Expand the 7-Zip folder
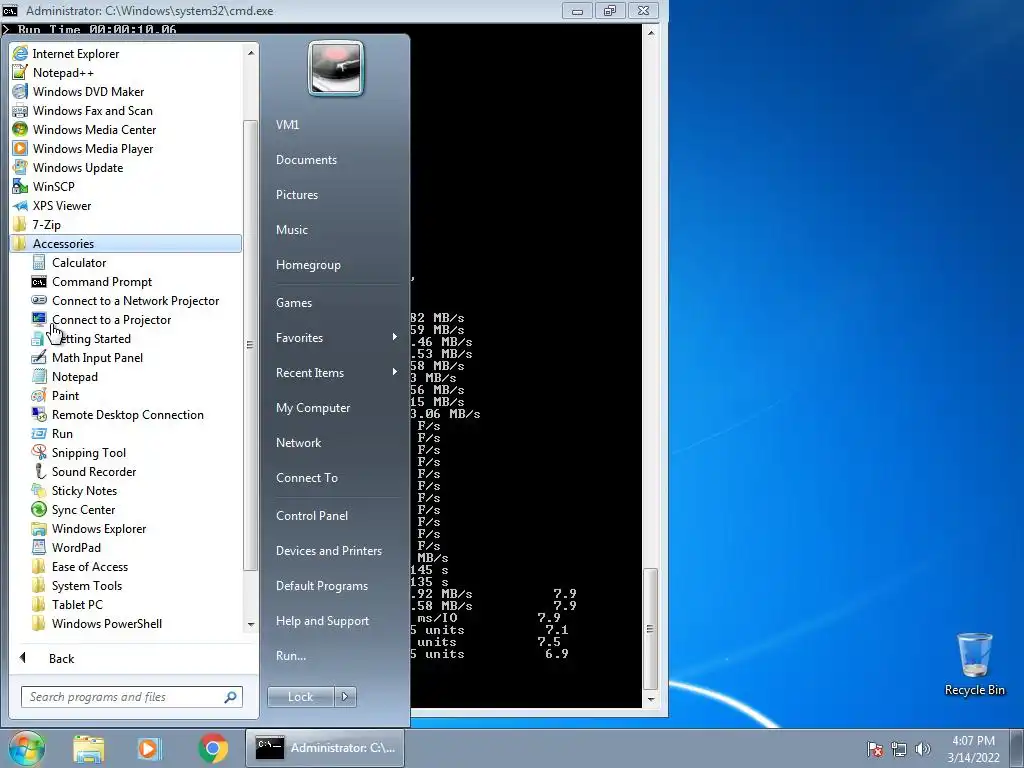 [x=46, y=224]
